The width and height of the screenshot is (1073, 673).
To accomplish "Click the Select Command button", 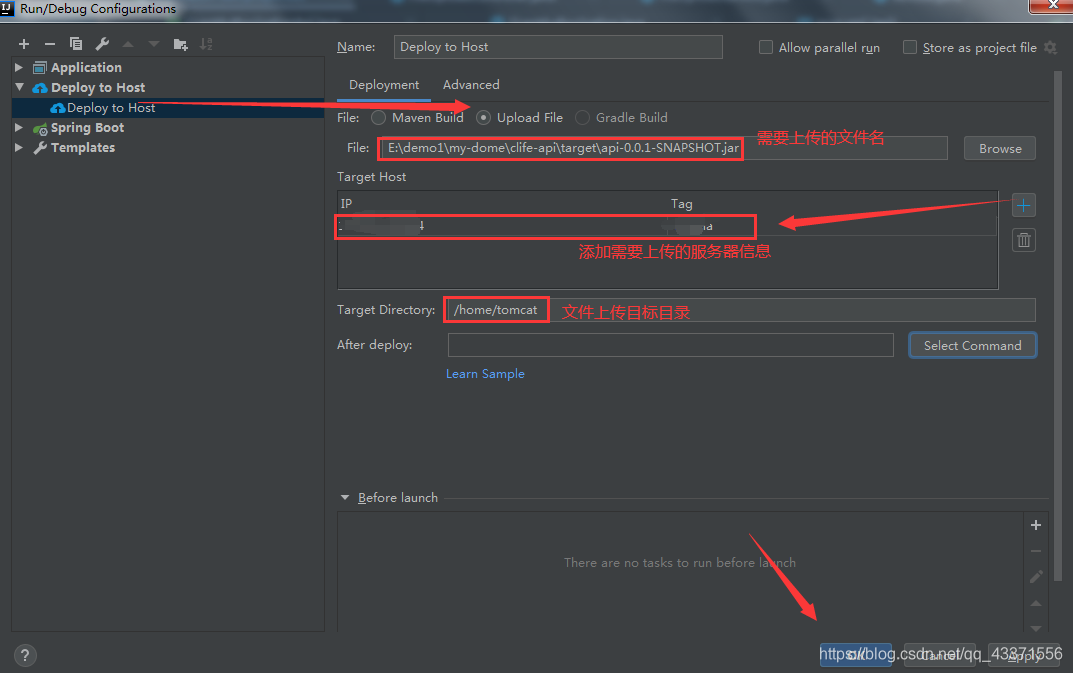I will point(972,346).
